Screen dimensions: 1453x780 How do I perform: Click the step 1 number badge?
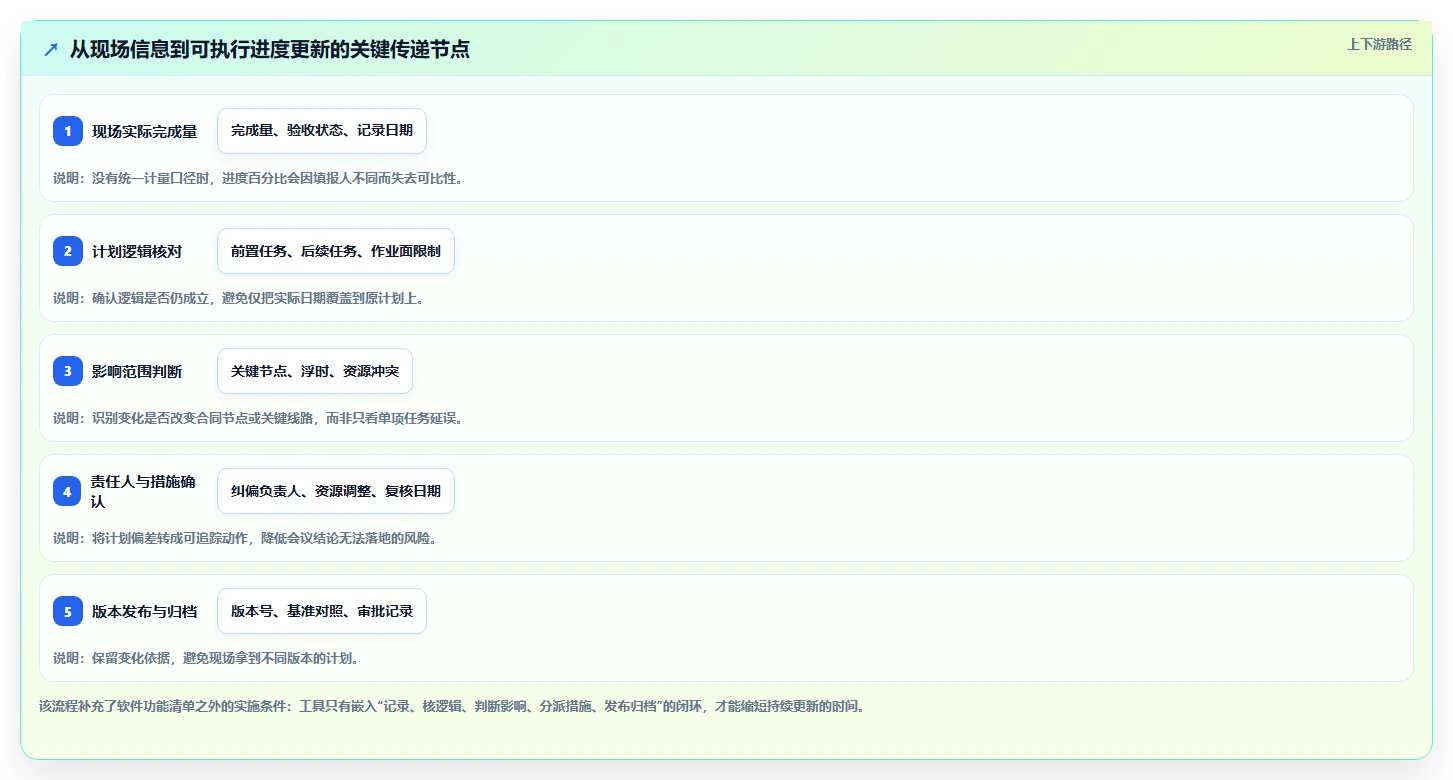coord(68,131)
